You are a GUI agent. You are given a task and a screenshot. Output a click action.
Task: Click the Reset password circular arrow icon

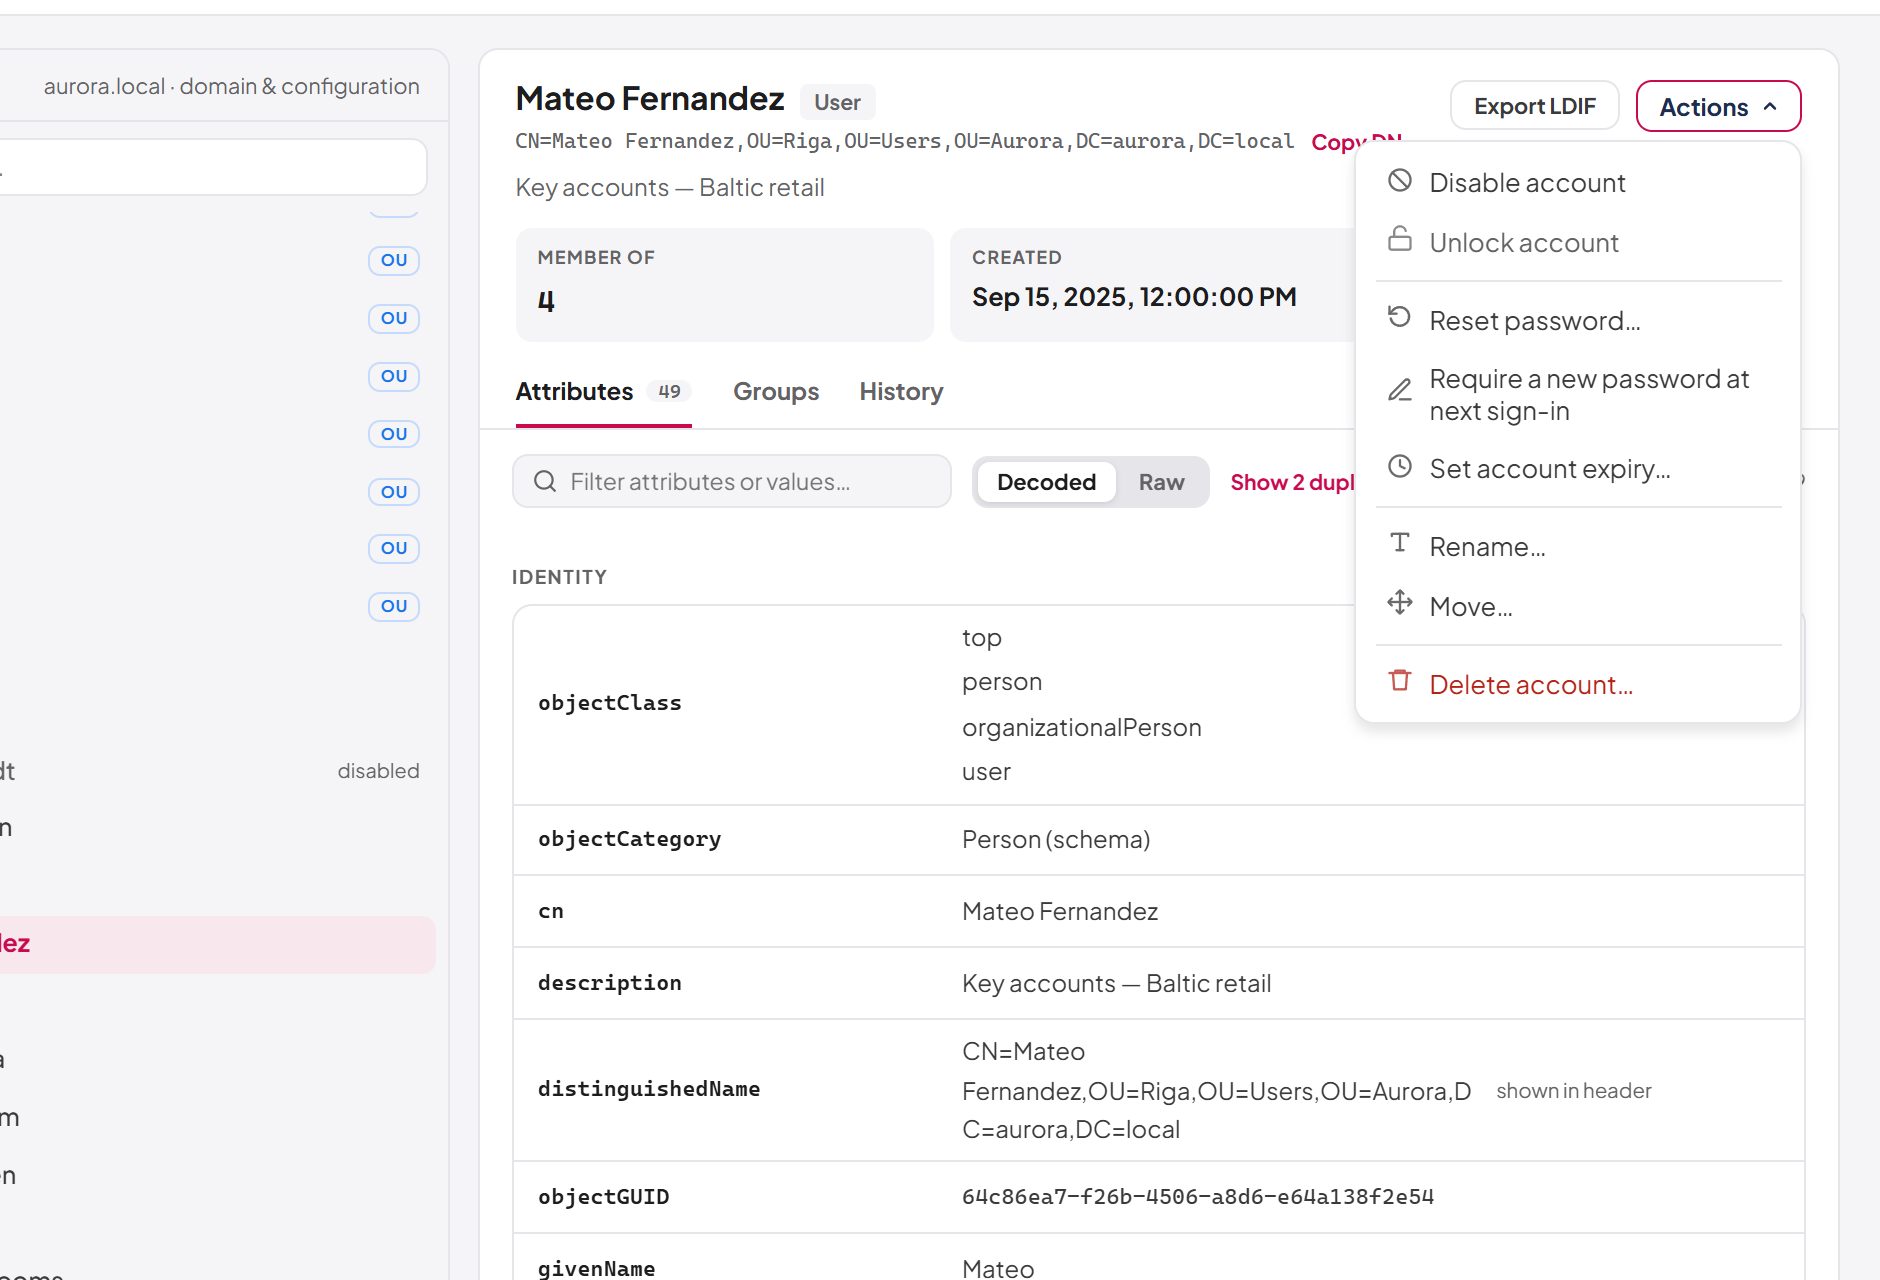(x=1400, y=318)
